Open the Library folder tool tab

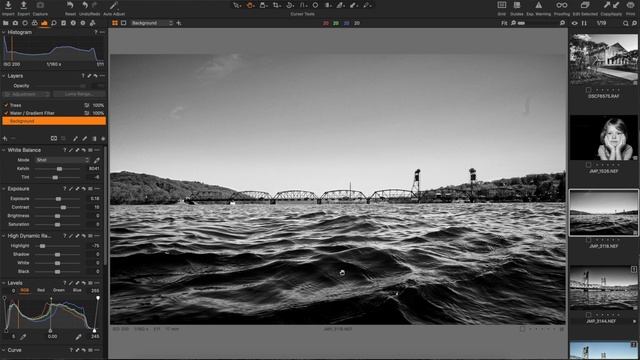coord(6,23)
